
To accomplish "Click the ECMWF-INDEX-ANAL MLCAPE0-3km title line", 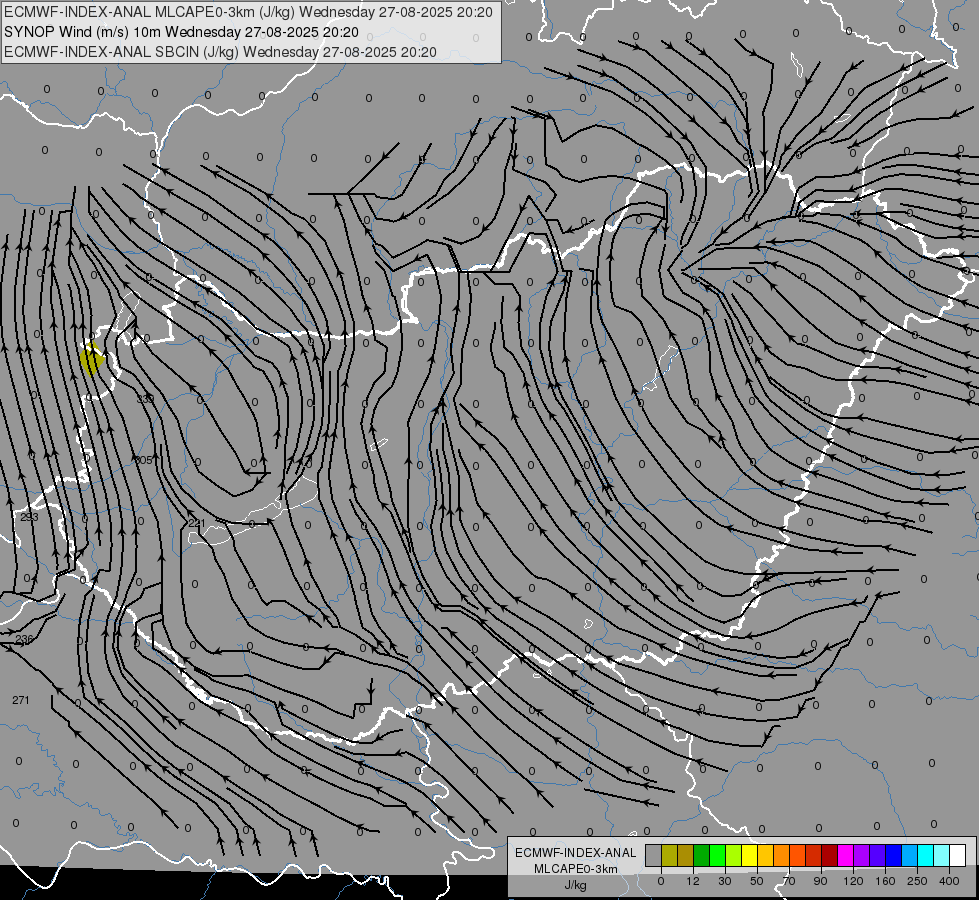I will pyautogui.click(x=248, y=12).
